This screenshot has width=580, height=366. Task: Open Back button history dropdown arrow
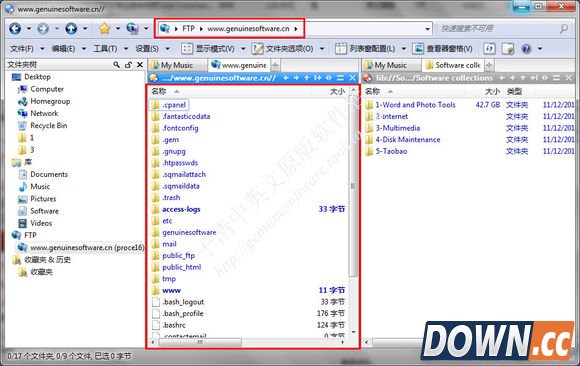29,28
